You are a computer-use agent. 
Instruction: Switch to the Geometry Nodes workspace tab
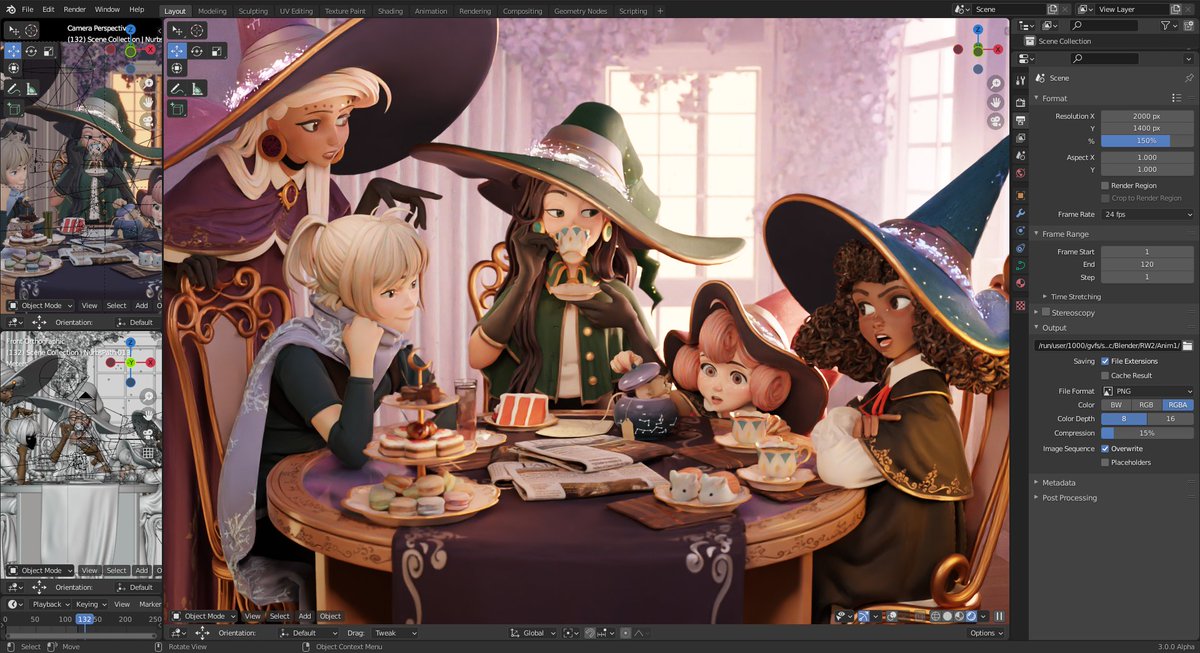click(x=580, y=11)
